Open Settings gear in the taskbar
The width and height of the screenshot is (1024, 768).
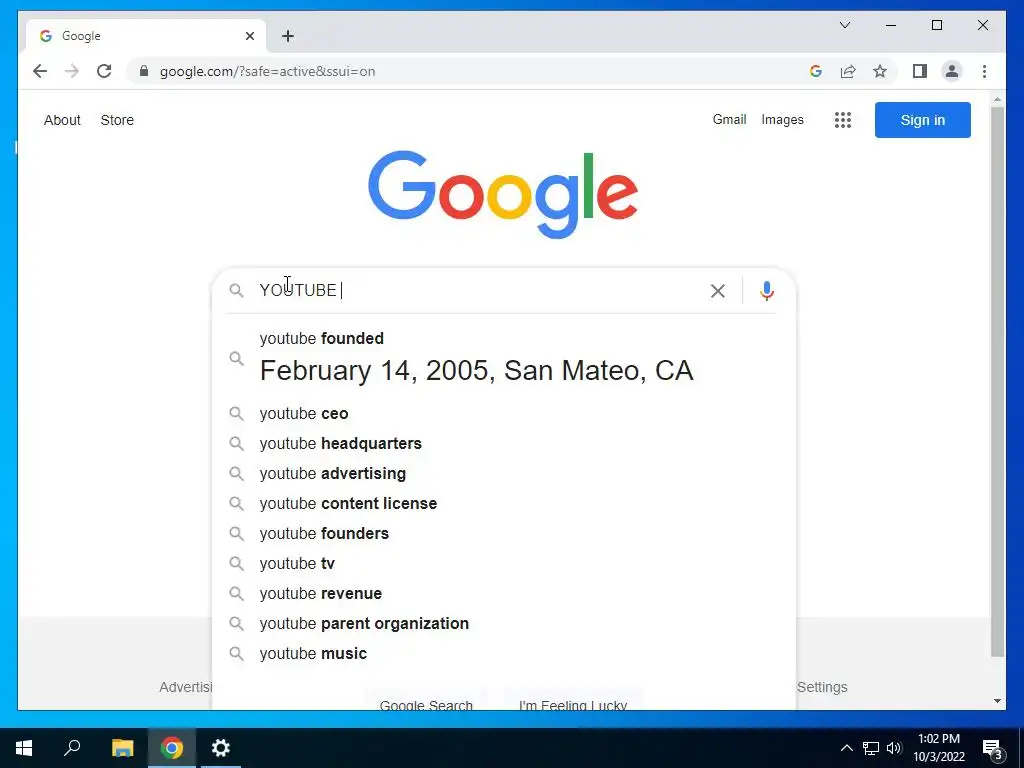tap(221, 748)
